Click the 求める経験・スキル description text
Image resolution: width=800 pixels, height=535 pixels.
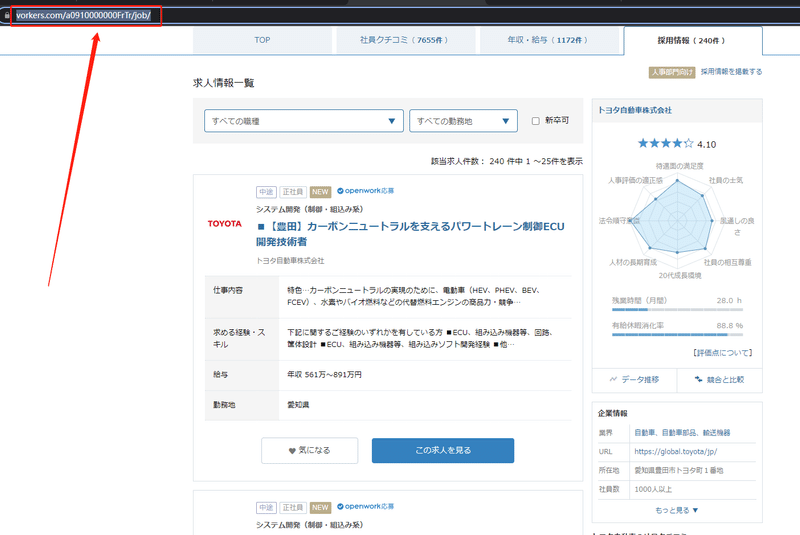pyautogui.click(x=421, y=338)
